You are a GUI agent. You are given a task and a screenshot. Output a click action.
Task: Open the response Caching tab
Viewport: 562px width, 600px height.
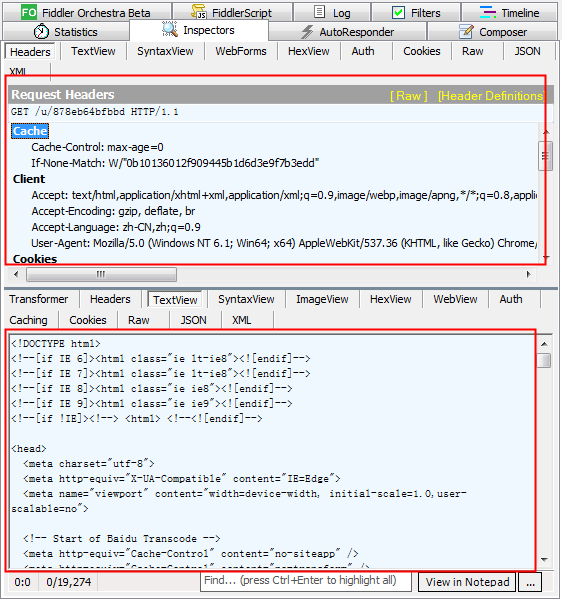pyautogui.click(x=28, y=320)
